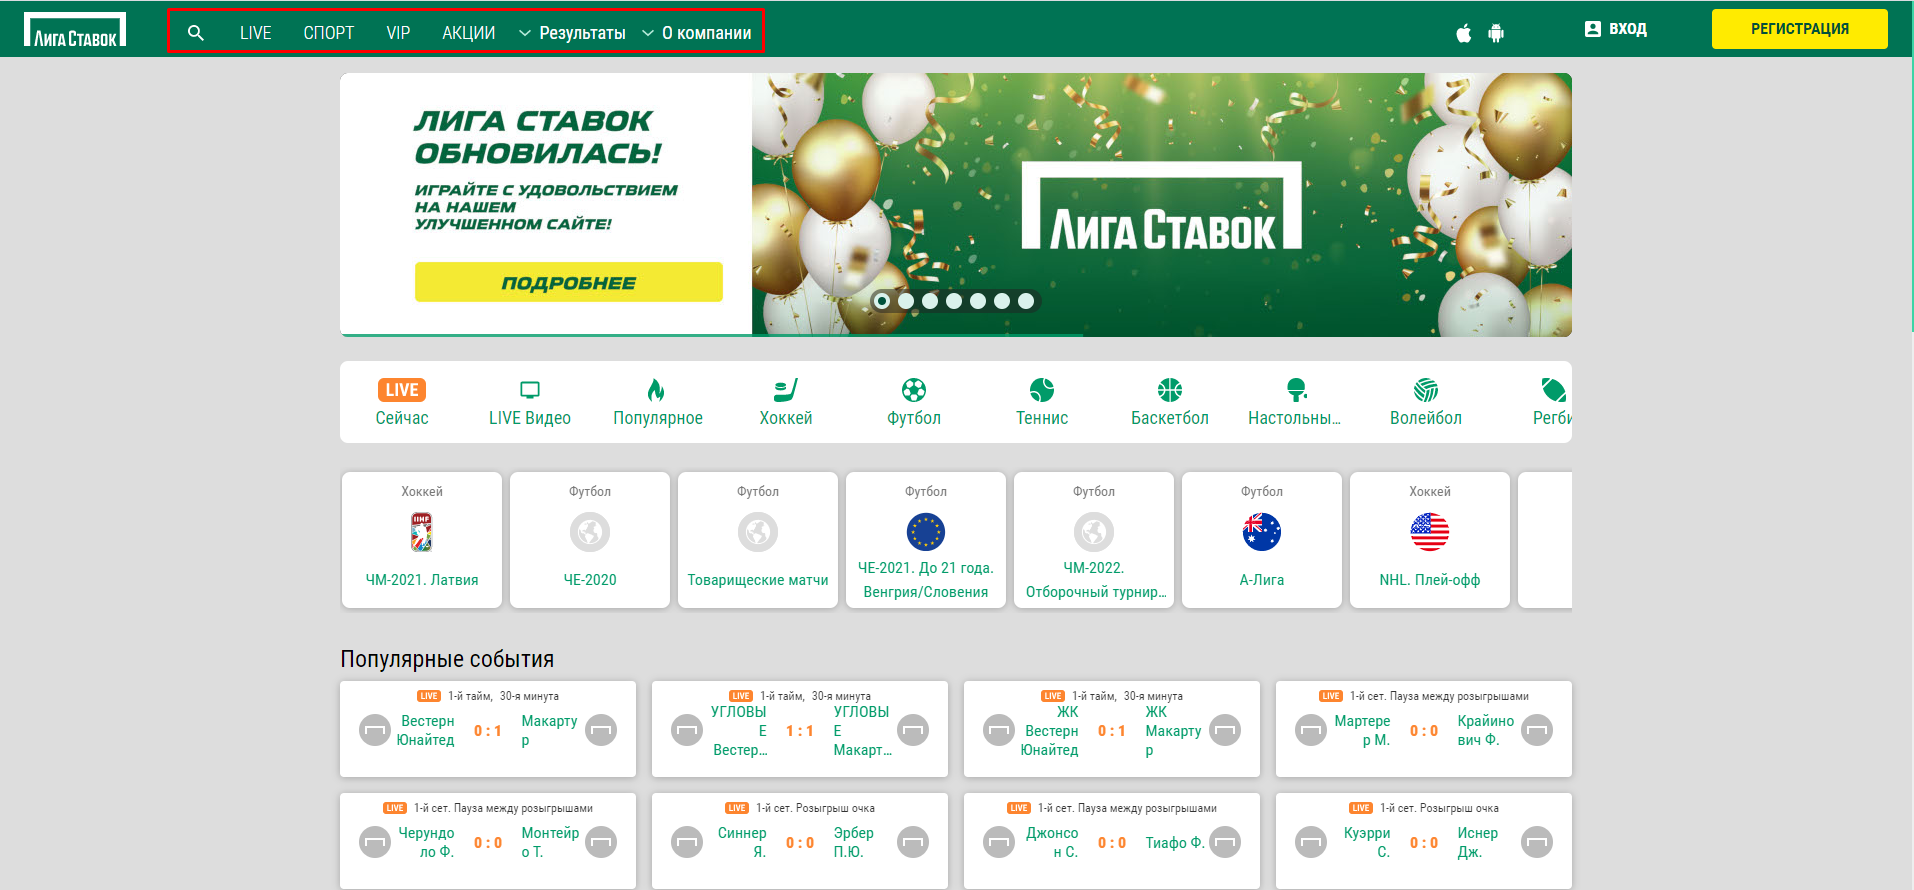Open the А-Лига tournament card
The image size is (1914, 890).
pyautogui.click(x=1262, y=540)
